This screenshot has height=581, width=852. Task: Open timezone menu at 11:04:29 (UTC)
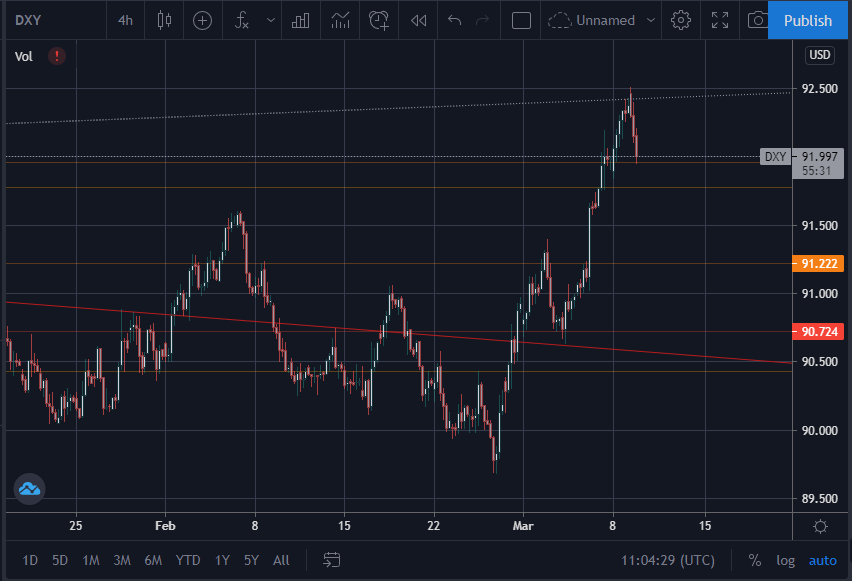coord(668,560)
